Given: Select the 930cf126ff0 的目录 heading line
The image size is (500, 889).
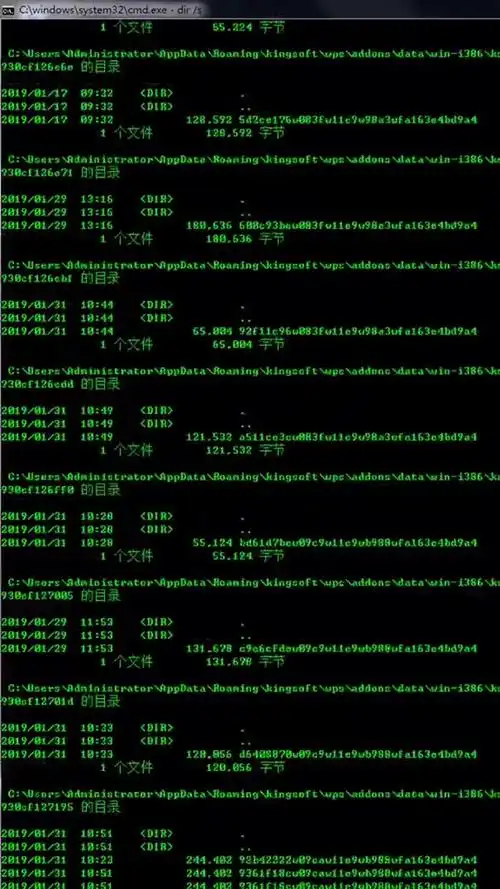Looking at the screenshot, I should [61, 490].
